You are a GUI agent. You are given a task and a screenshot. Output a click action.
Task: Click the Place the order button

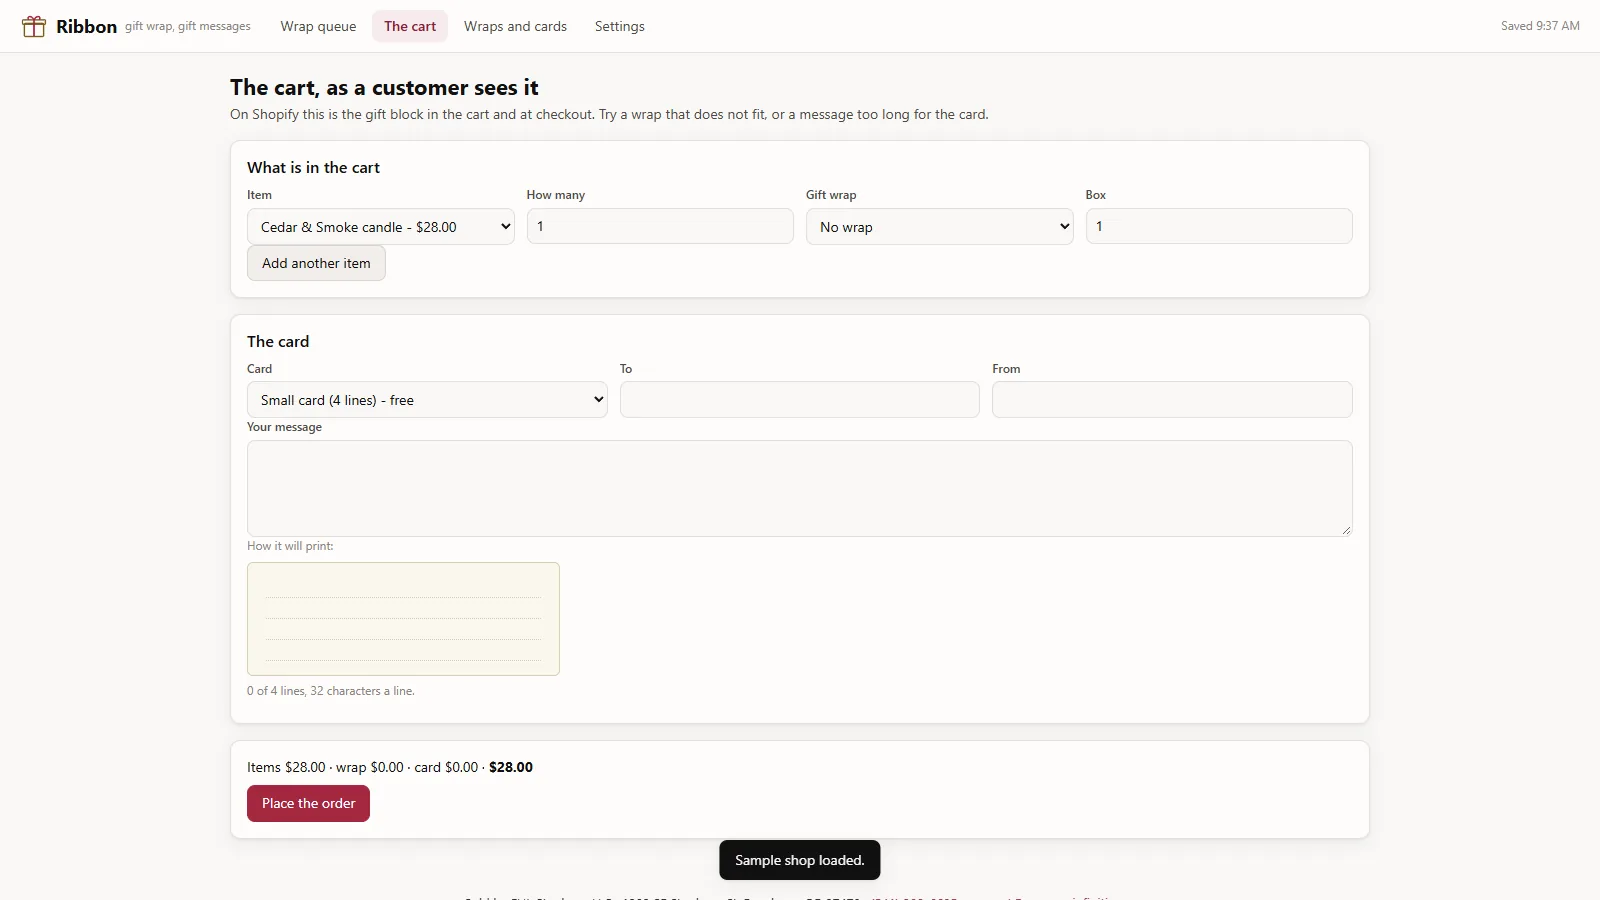[308, 804]
